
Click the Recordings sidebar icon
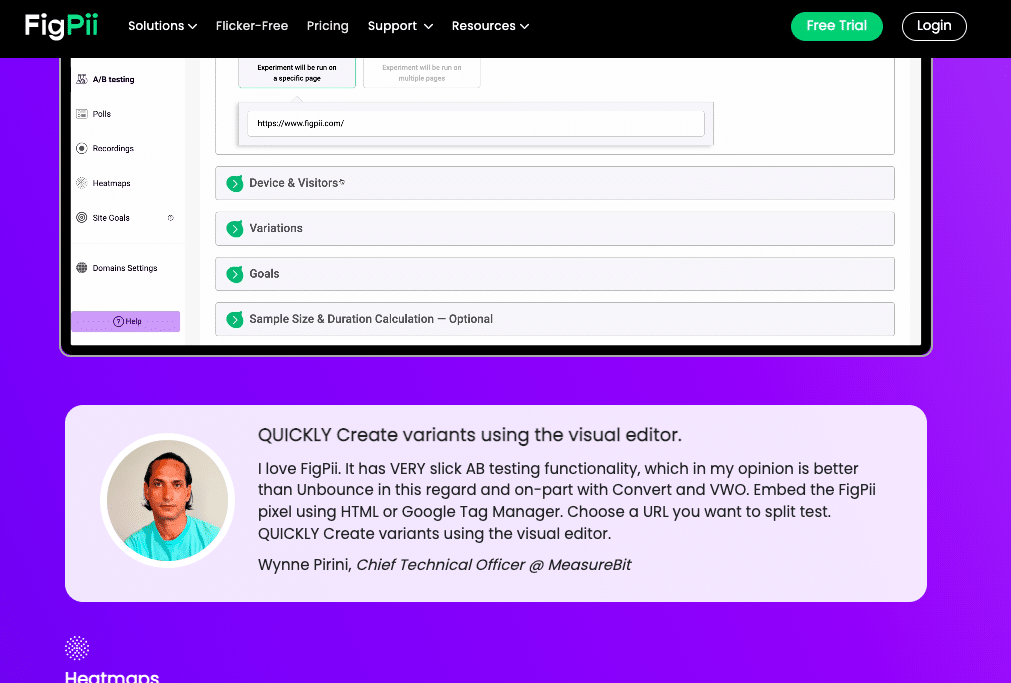tap(82, 148)
